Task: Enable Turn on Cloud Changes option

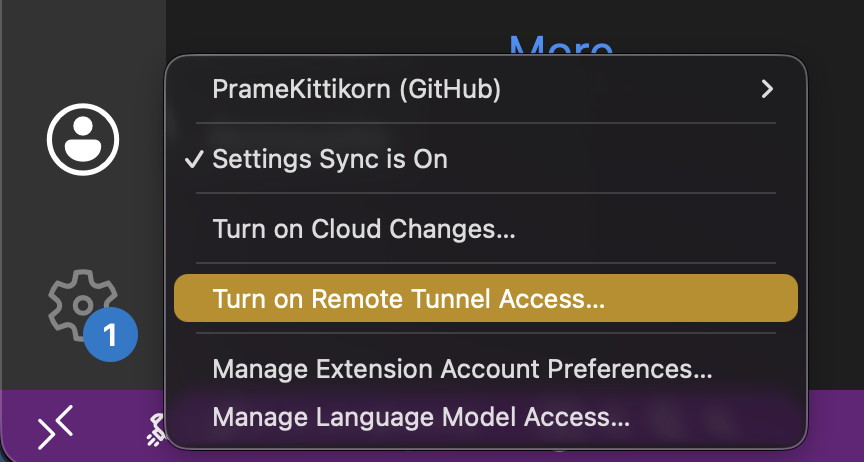Action: click(364, 229)
